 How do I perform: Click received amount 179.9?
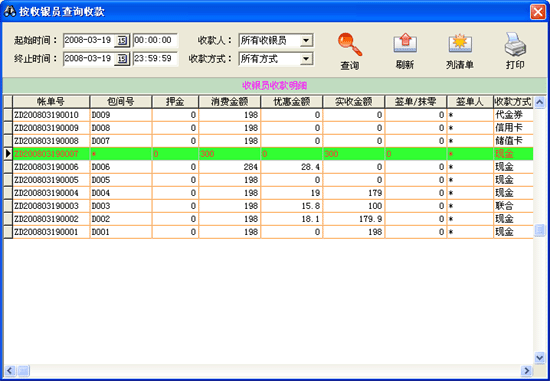pos(354,219)
